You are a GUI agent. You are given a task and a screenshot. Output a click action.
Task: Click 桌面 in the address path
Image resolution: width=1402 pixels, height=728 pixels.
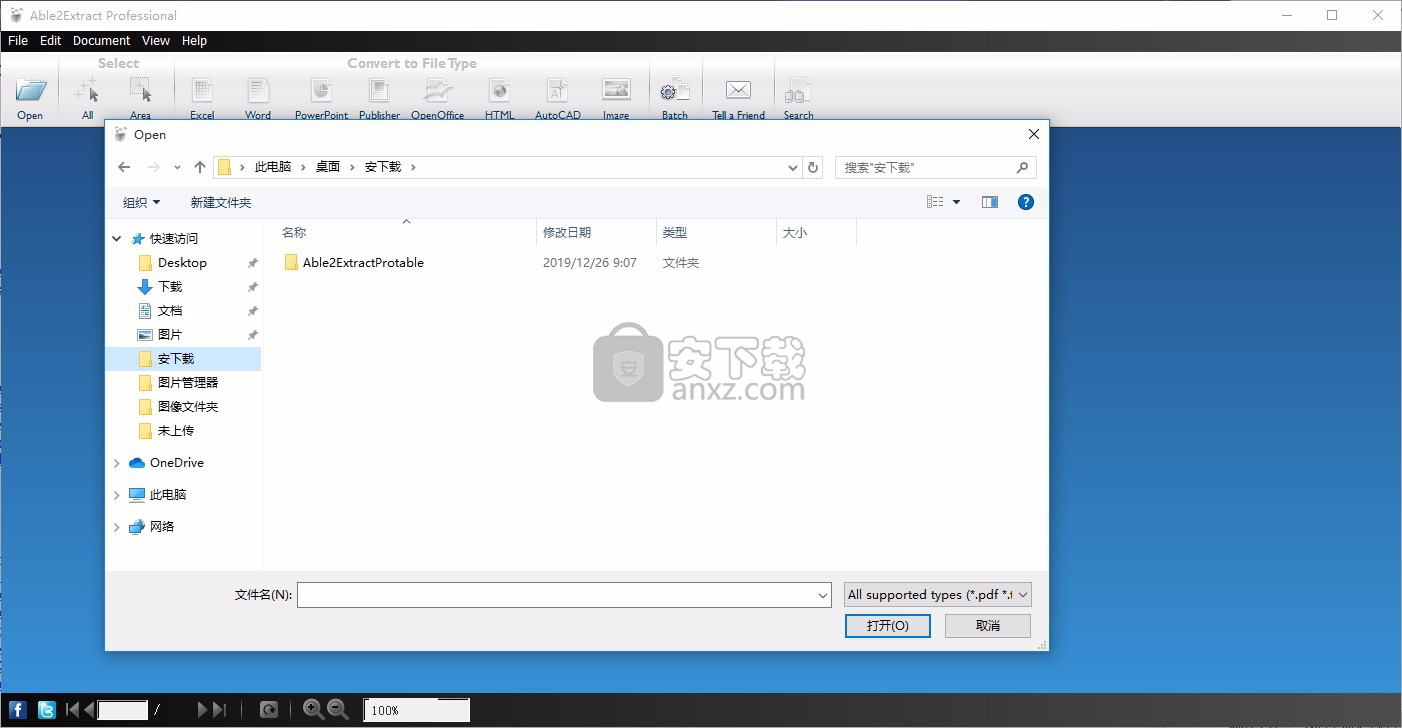point(328,167)
